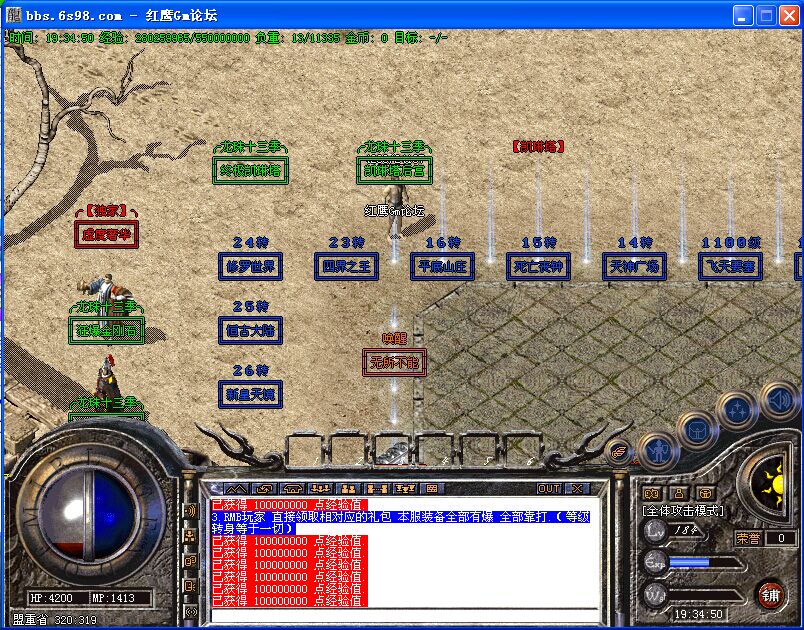804x630 pixels.
Task: Open the red 铺 shop button
Action: [x=771, y=596]
